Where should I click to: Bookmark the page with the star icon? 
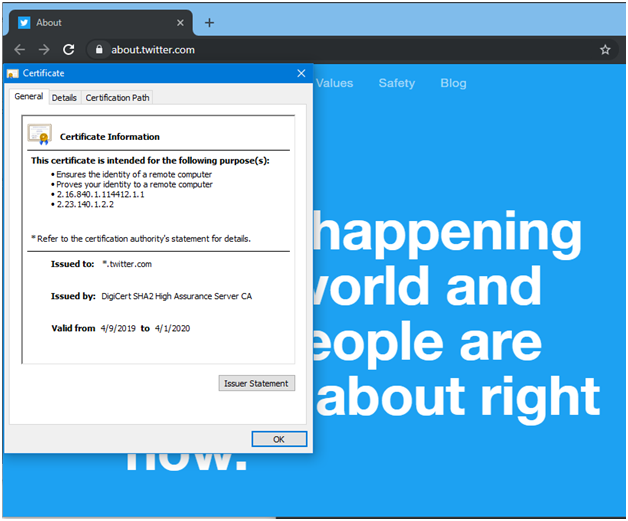tap(605, 50)
